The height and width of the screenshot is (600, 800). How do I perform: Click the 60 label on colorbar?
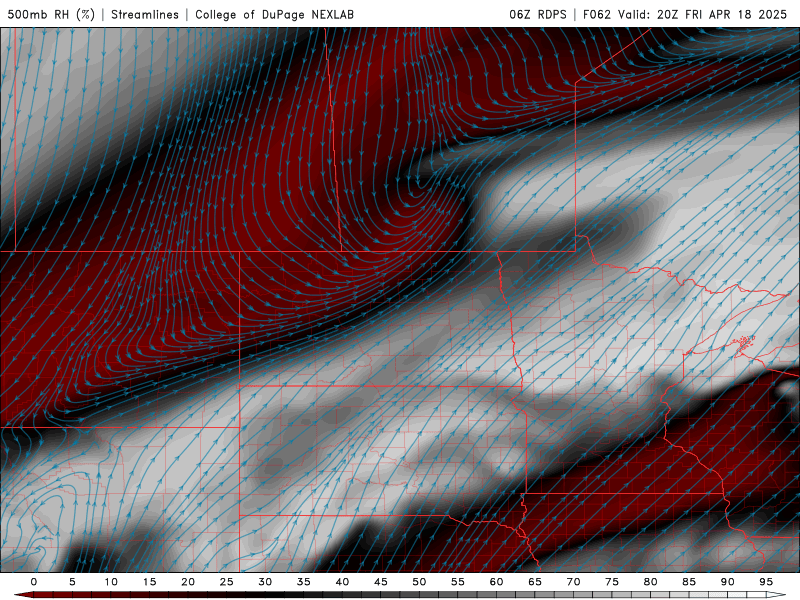click(496, 582)
